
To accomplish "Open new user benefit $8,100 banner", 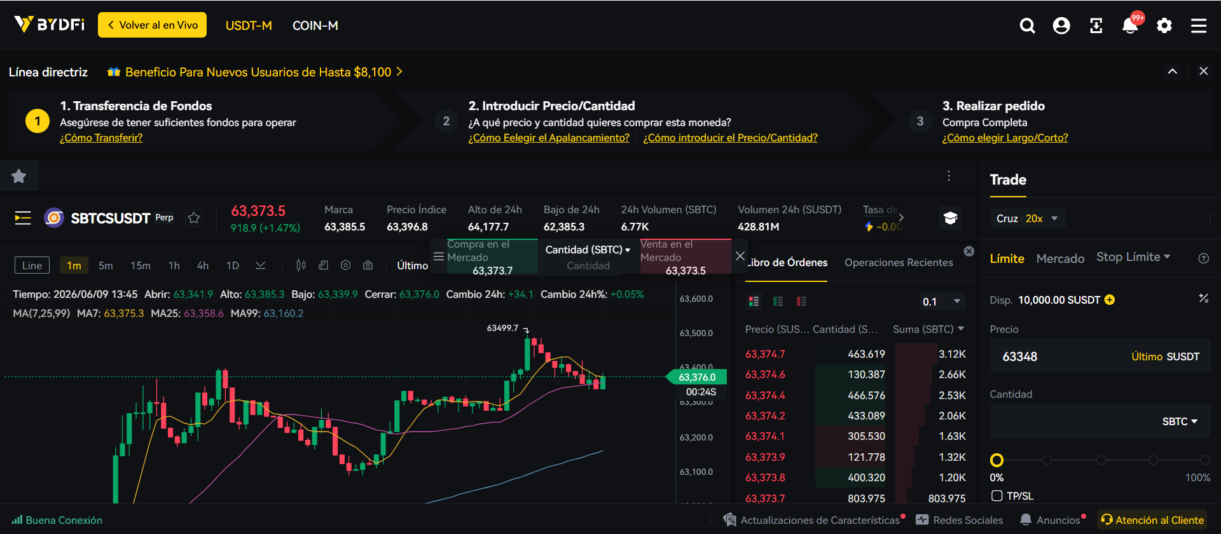I will click(x=255, y=72).
